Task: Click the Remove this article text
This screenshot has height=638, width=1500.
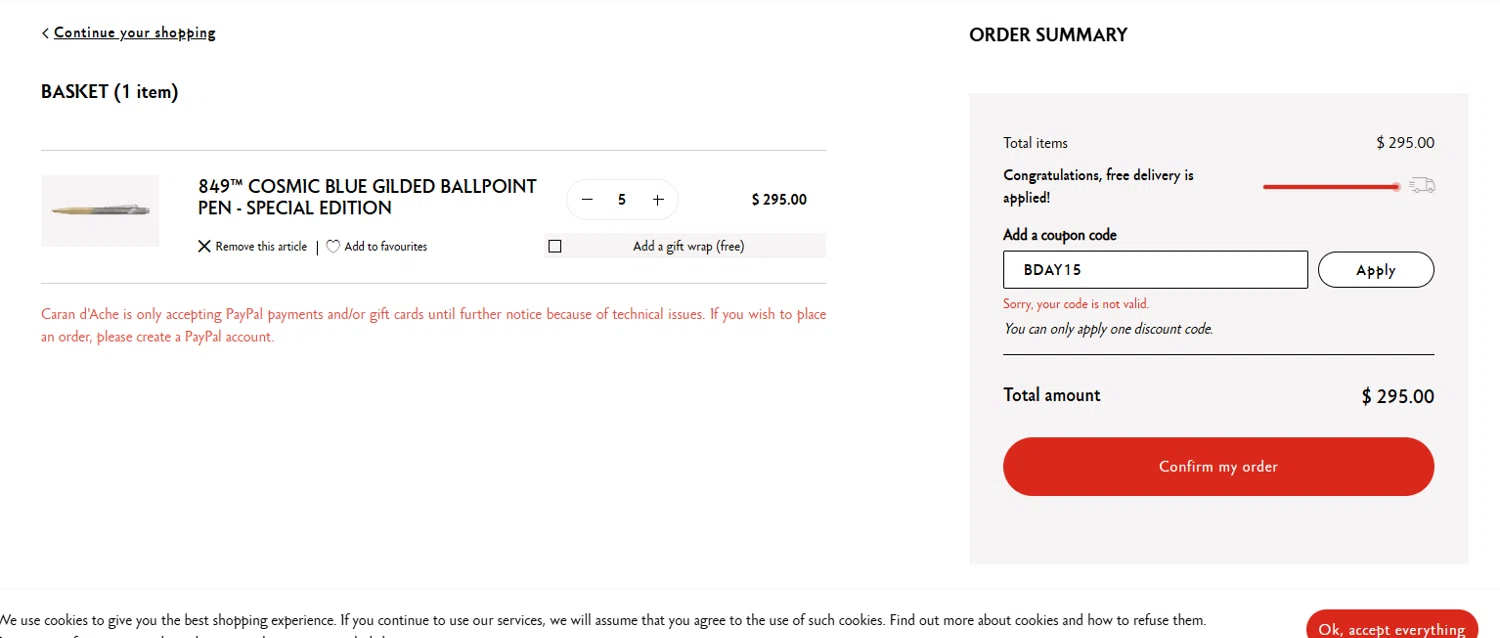Action: coord(261,246)
